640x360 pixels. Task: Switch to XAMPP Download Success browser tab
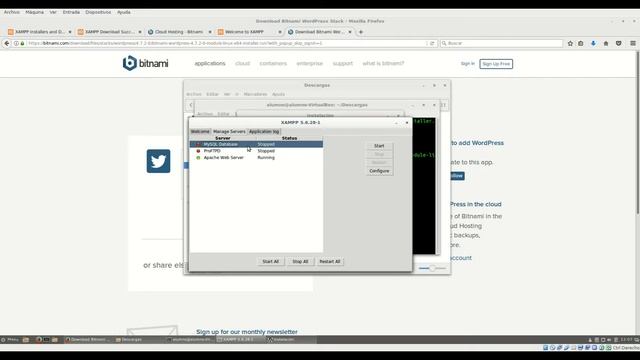109,32
